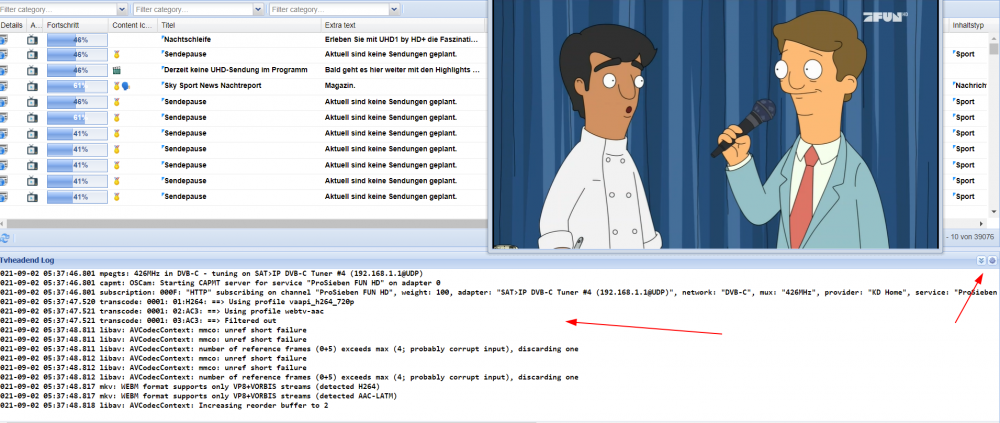Viewport: 1000px width, 423px height.
Task: Click TV watch icon for Sky Sport News Nachtreport
Action: 33,86
